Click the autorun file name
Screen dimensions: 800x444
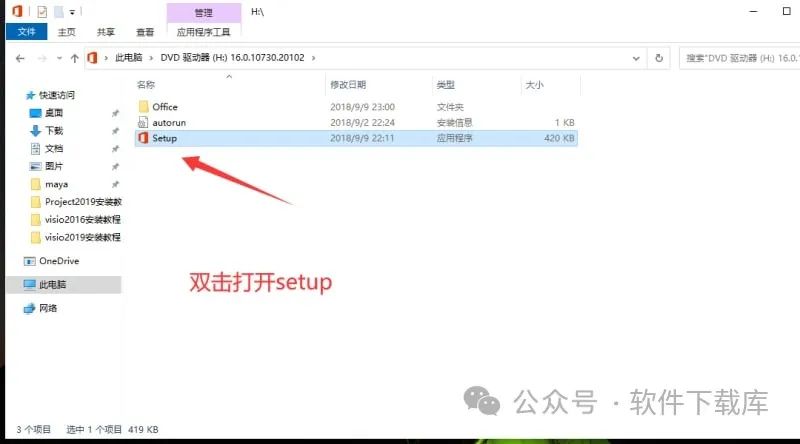[169, 122]
